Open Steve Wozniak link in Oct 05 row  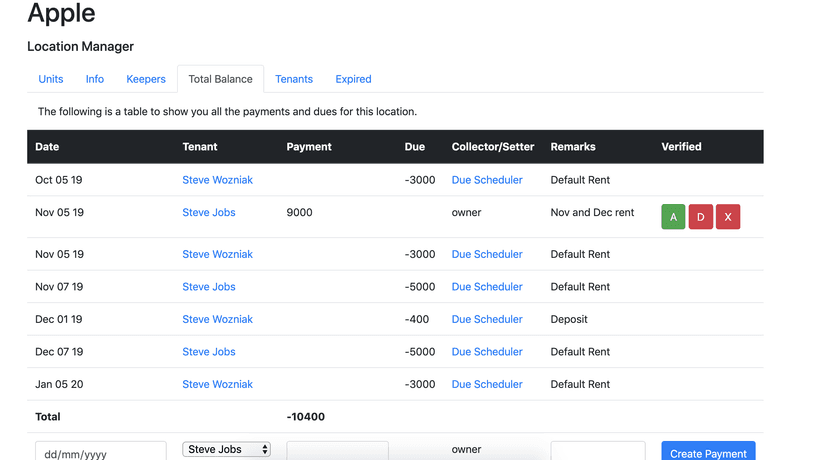tap(217, 180)
